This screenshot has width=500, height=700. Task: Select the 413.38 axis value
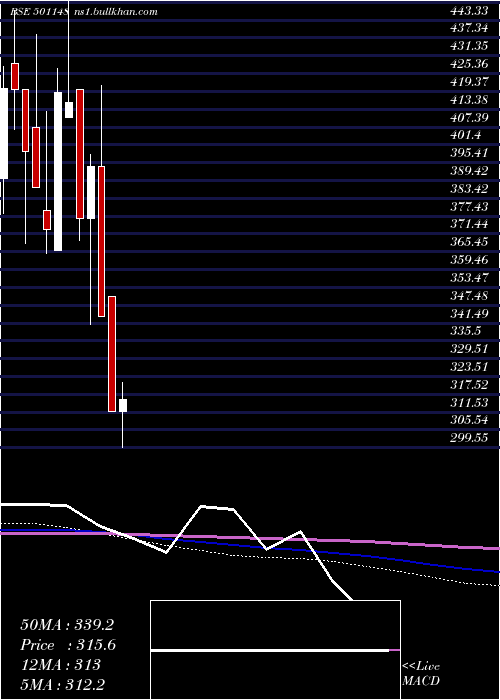[469, 100]
